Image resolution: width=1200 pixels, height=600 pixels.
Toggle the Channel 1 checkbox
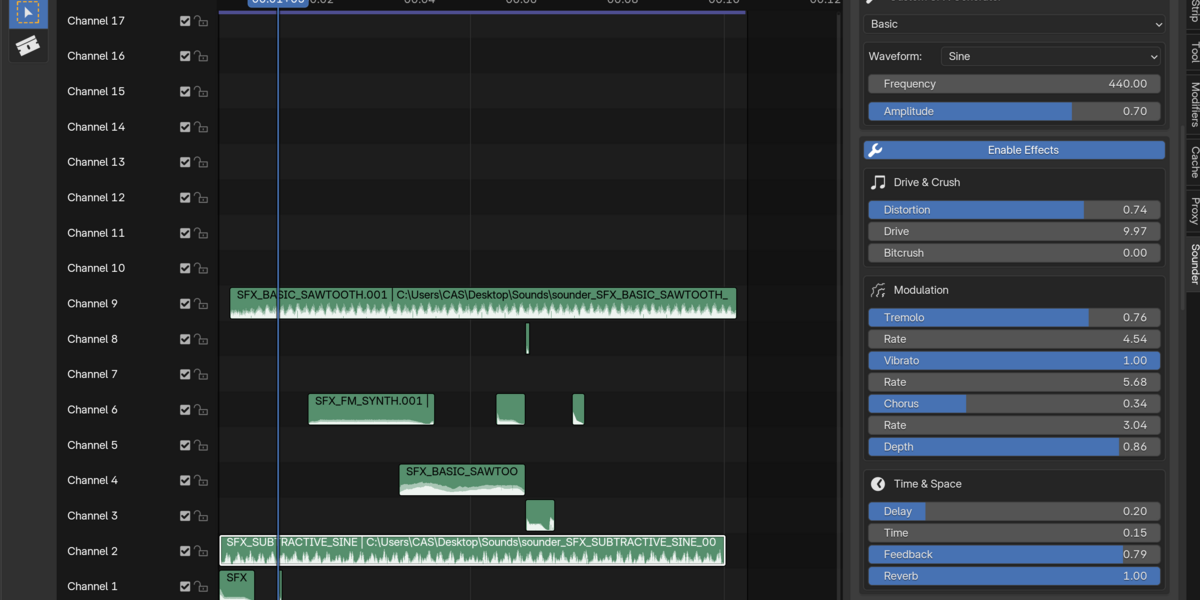click(x=185, y=587)
